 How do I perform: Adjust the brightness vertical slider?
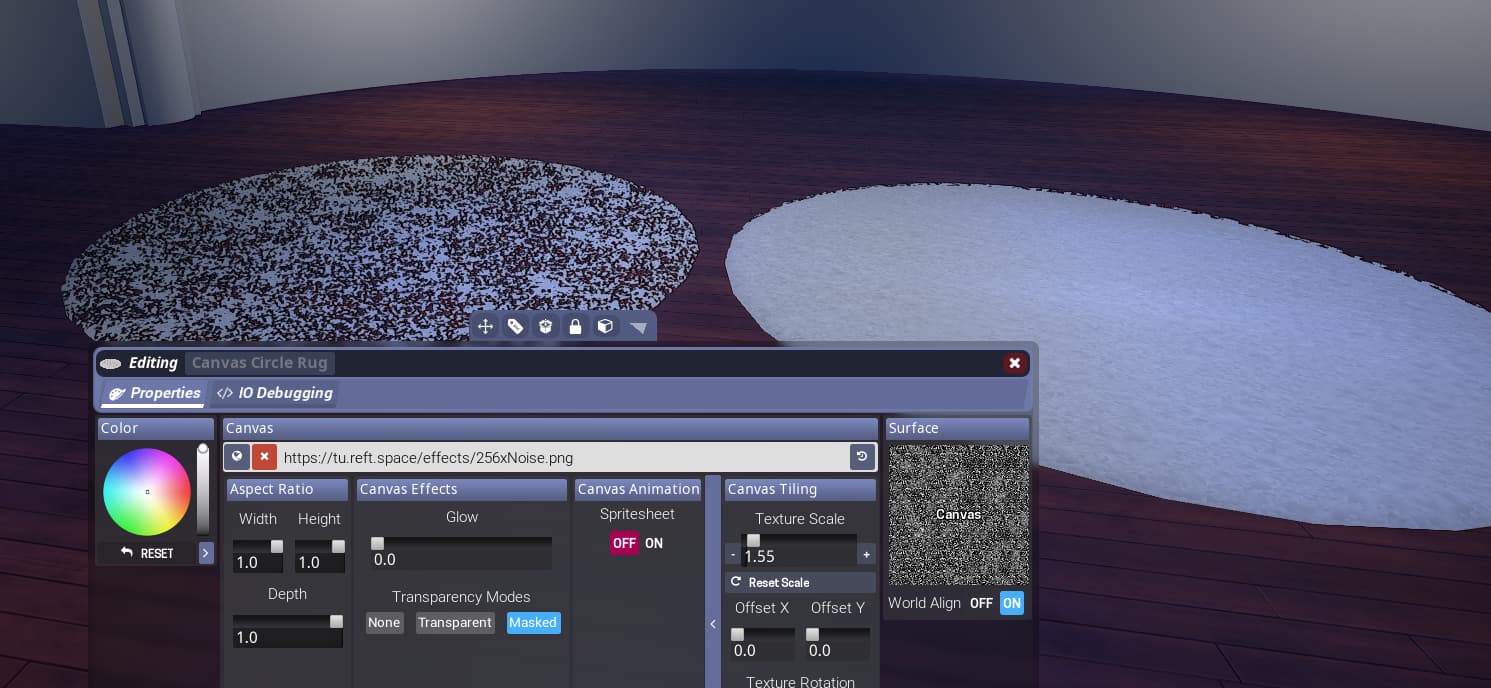203,491
